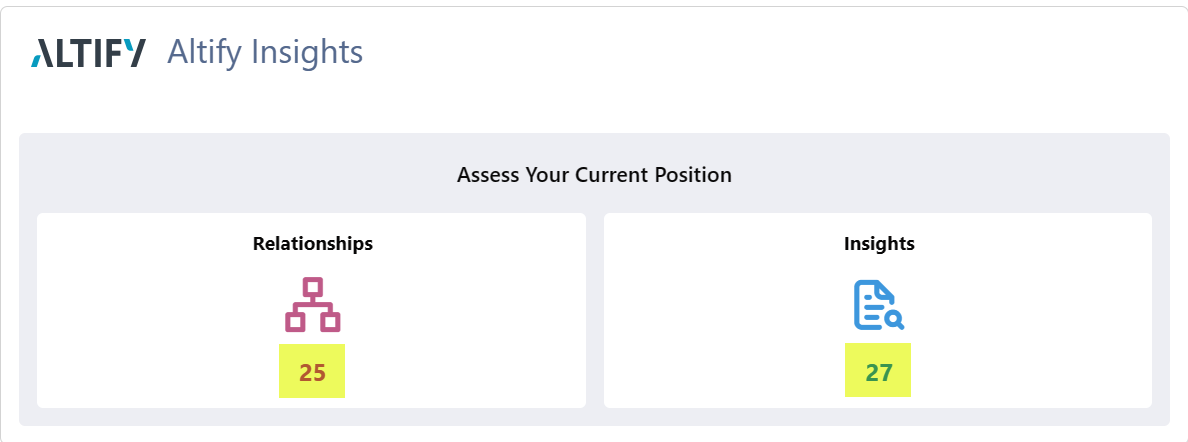The height and width of the screenshot is (442, 1188).
Task: Click the top square of the Relationships hierarchy icon
Action: (x=312, y=287)
